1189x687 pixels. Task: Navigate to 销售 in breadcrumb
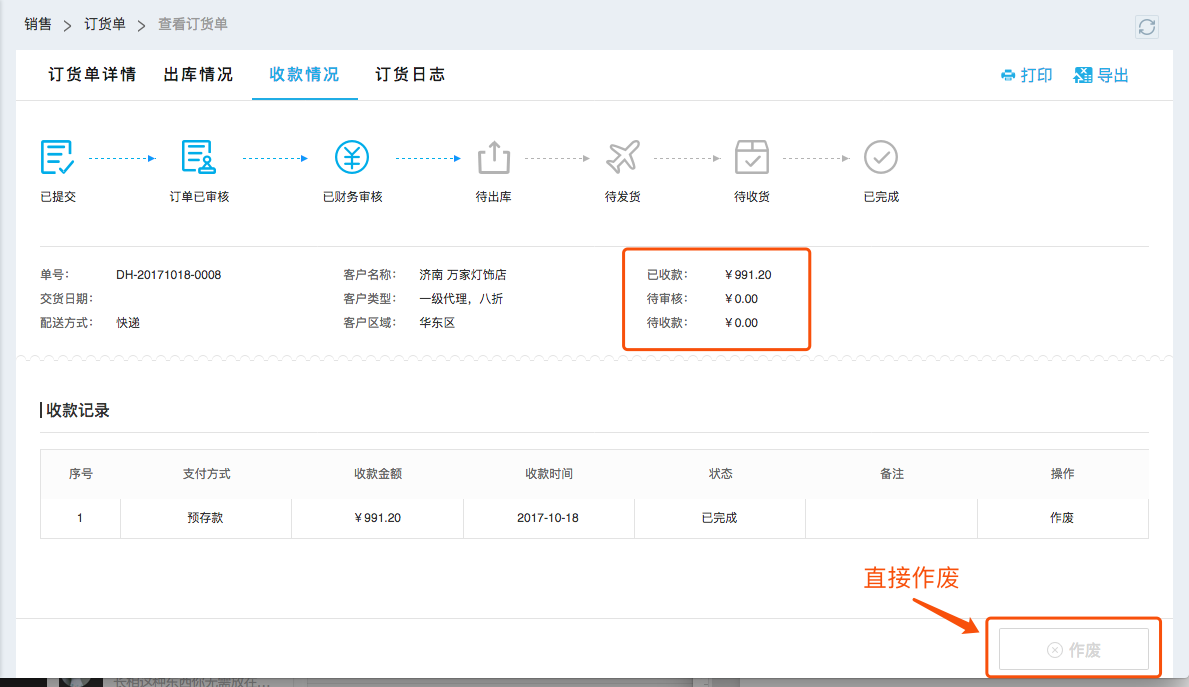[x=38, y=24]
